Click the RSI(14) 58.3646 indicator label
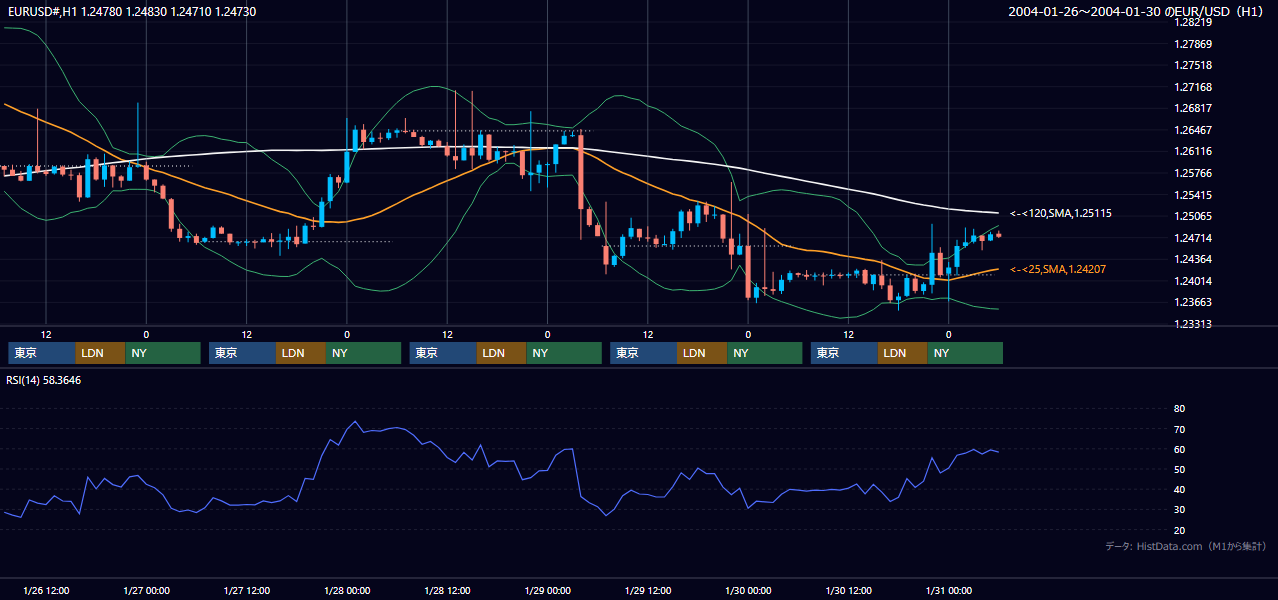The image size is (1278, 600). pos(44,380)
